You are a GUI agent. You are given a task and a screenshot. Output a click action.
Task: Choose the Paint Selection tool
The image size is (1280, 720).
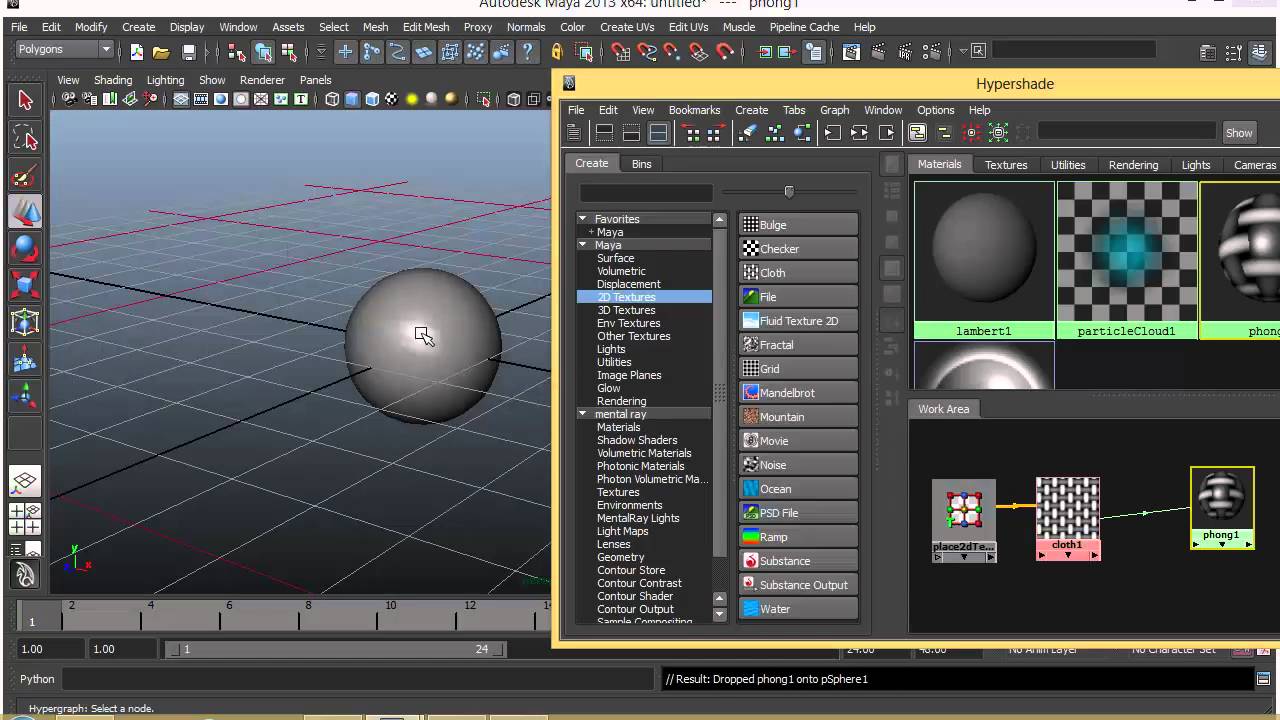point(25,175)
